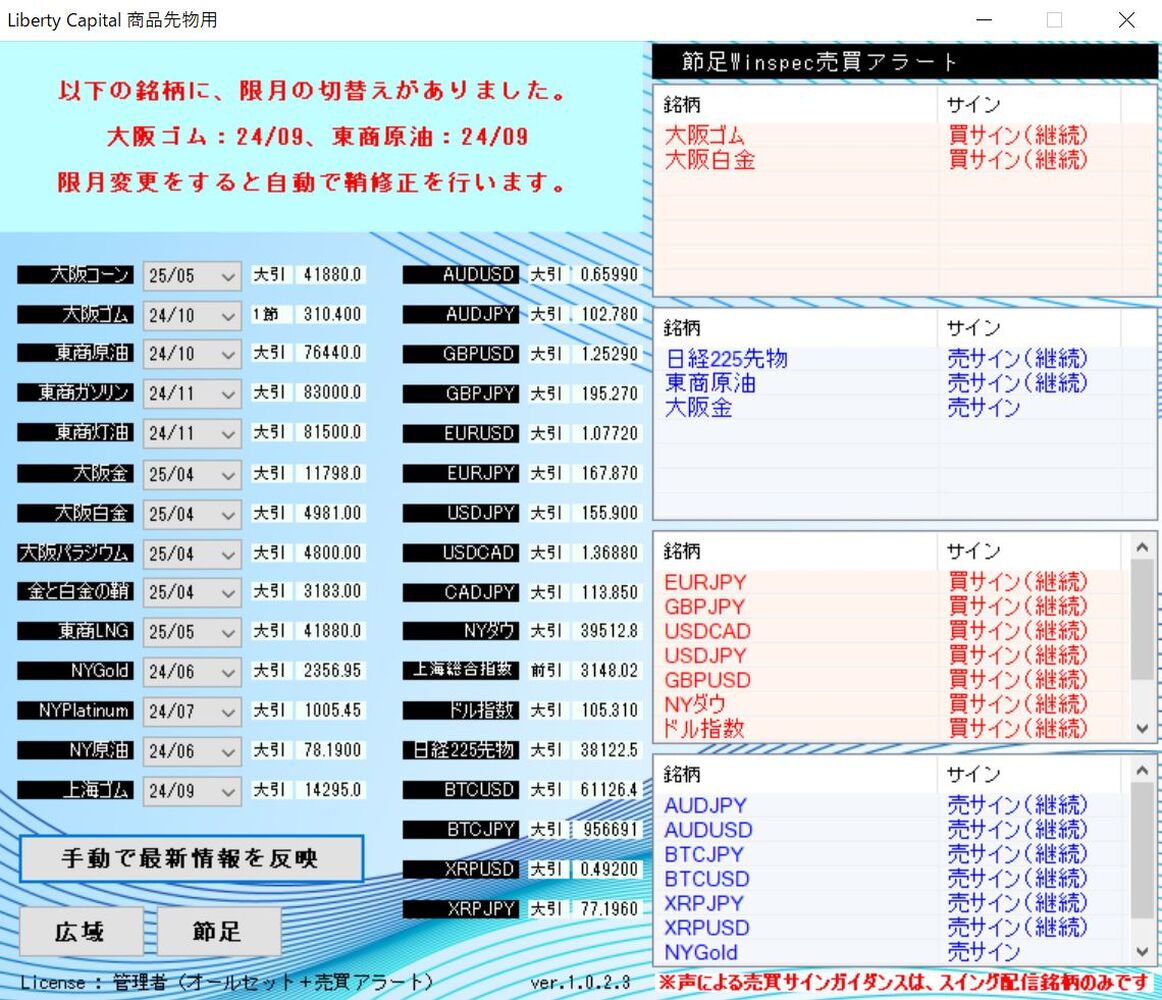Select the AUDJPY sell alert row
This screenshot has width=1162, height=1000.
893,805
